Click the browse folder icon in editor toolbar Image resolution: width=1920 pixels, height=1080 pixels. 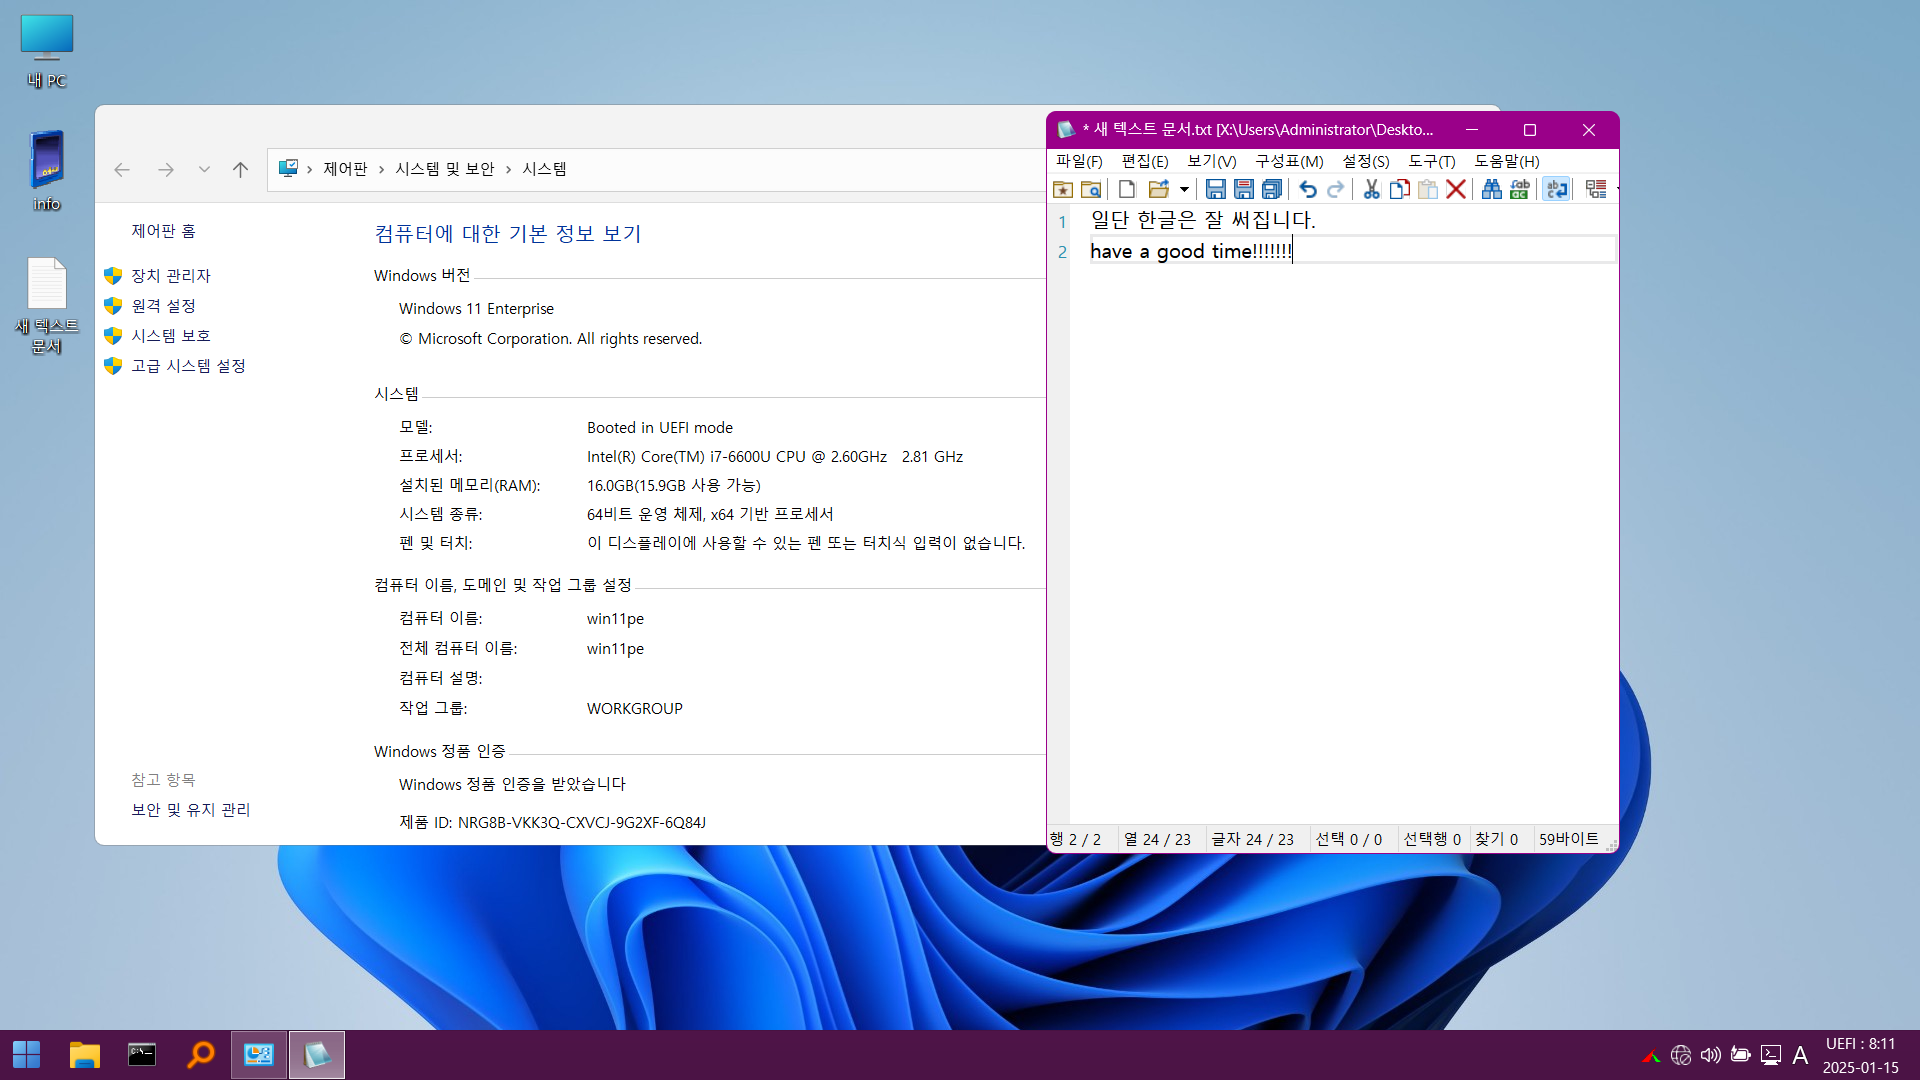(x=1091, y=189)
